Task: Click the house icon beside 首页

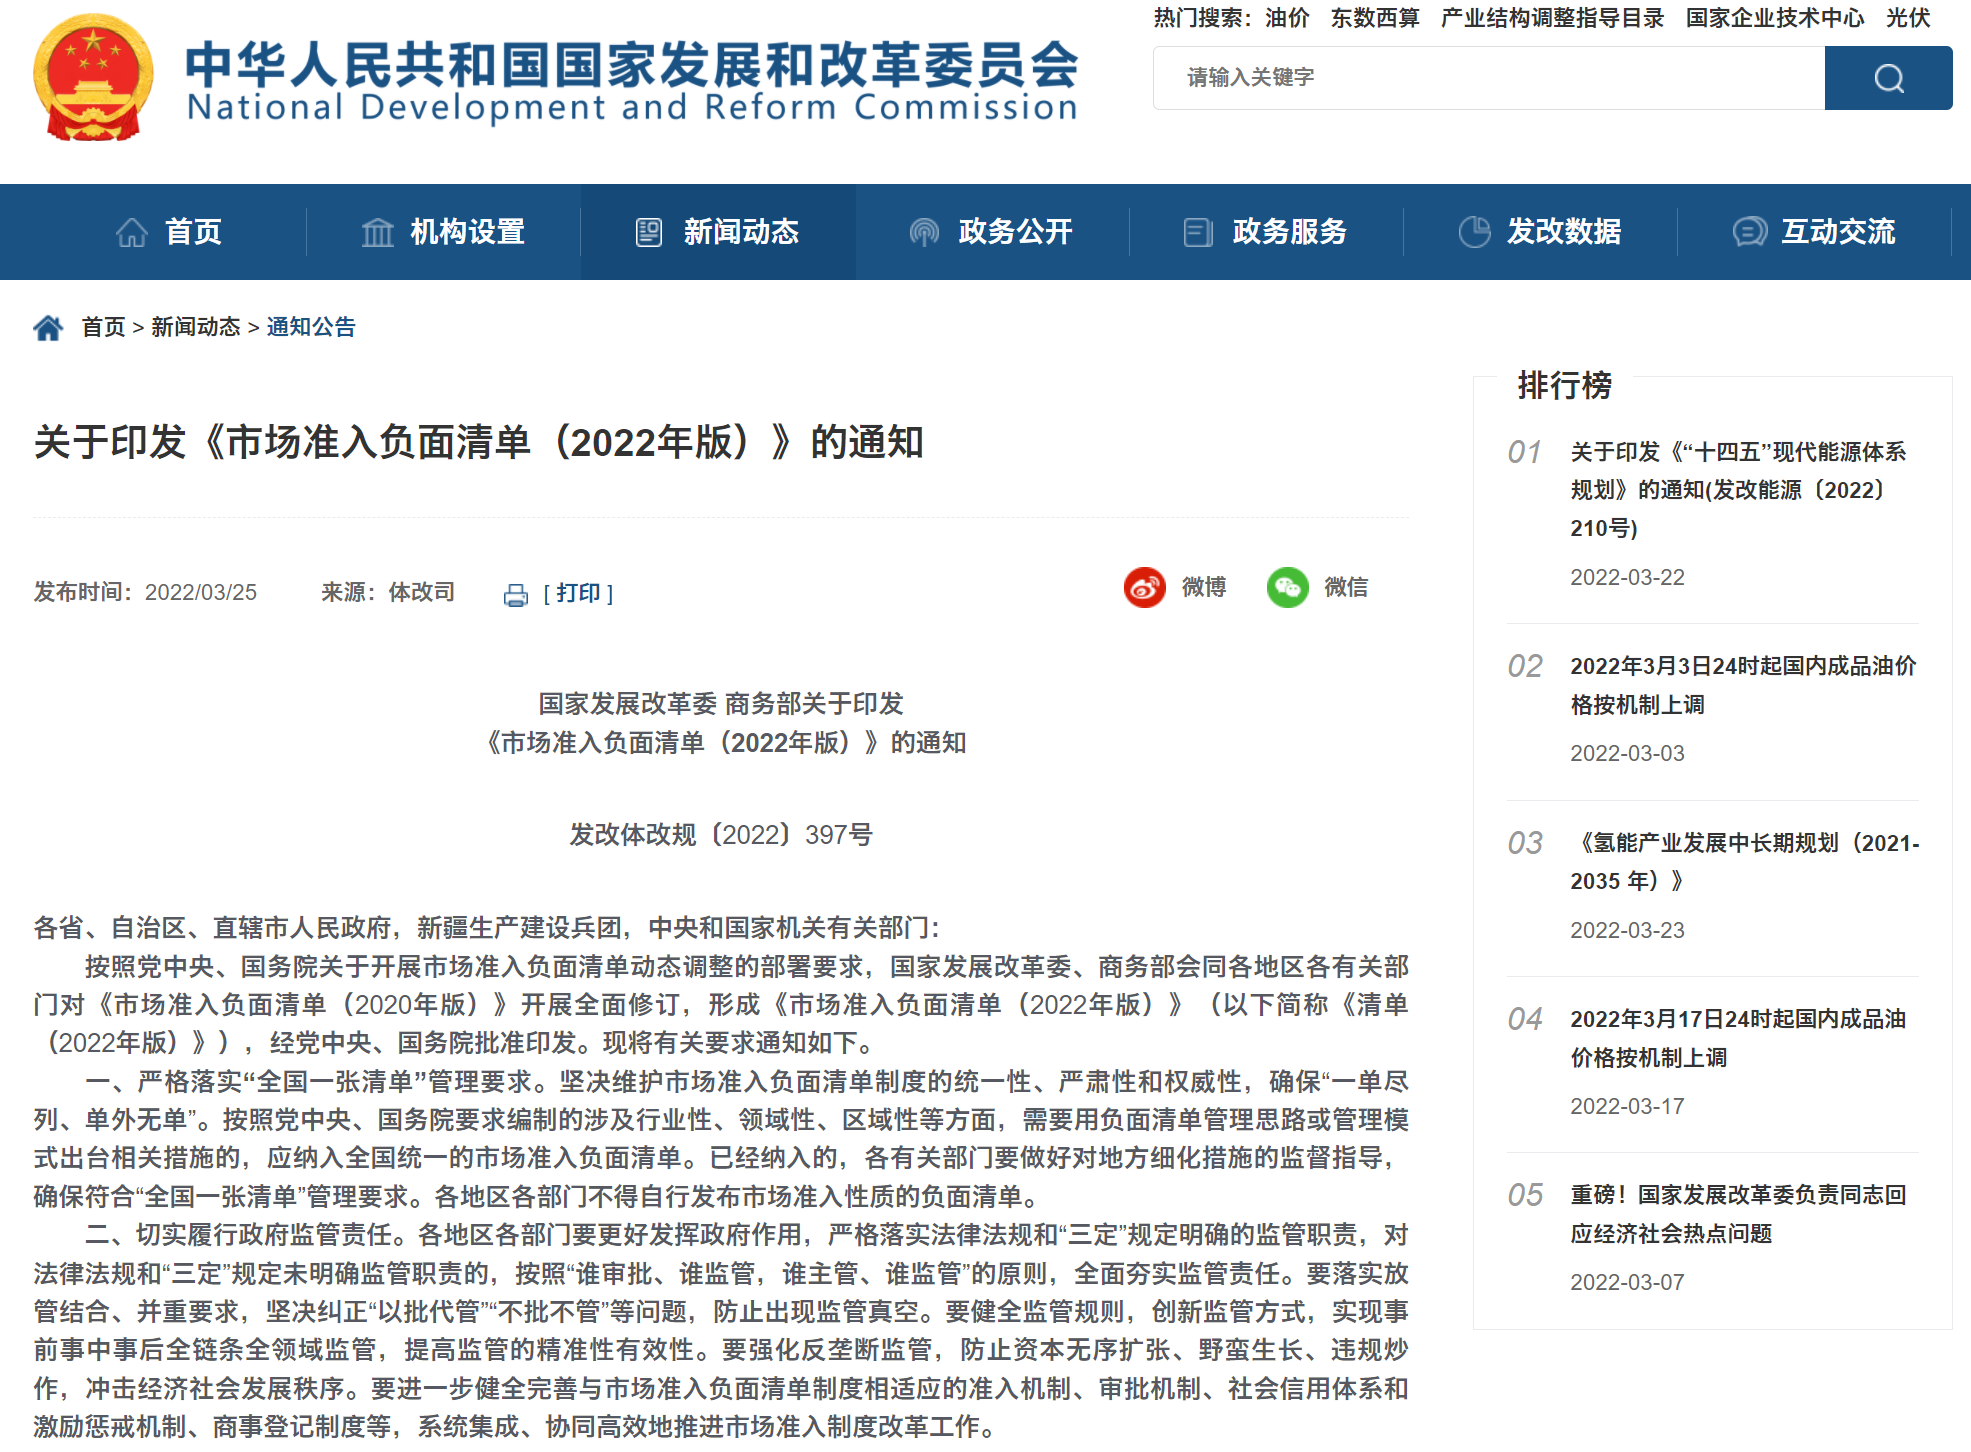Action: (132, 232)
